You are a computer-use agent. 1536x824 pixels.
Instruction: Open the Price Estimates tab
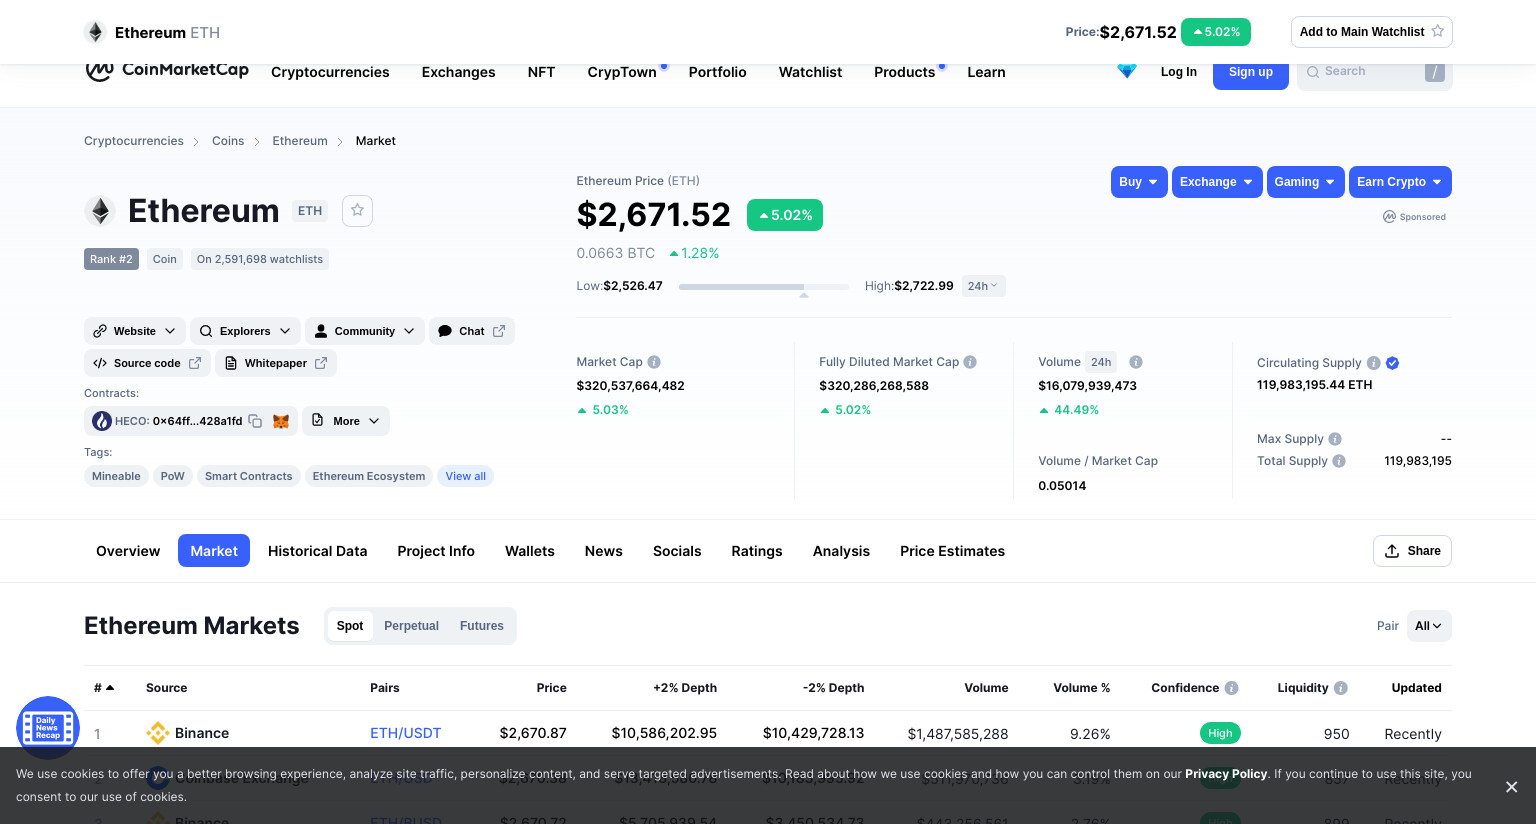pyautogui.click(x=952, y=551)
